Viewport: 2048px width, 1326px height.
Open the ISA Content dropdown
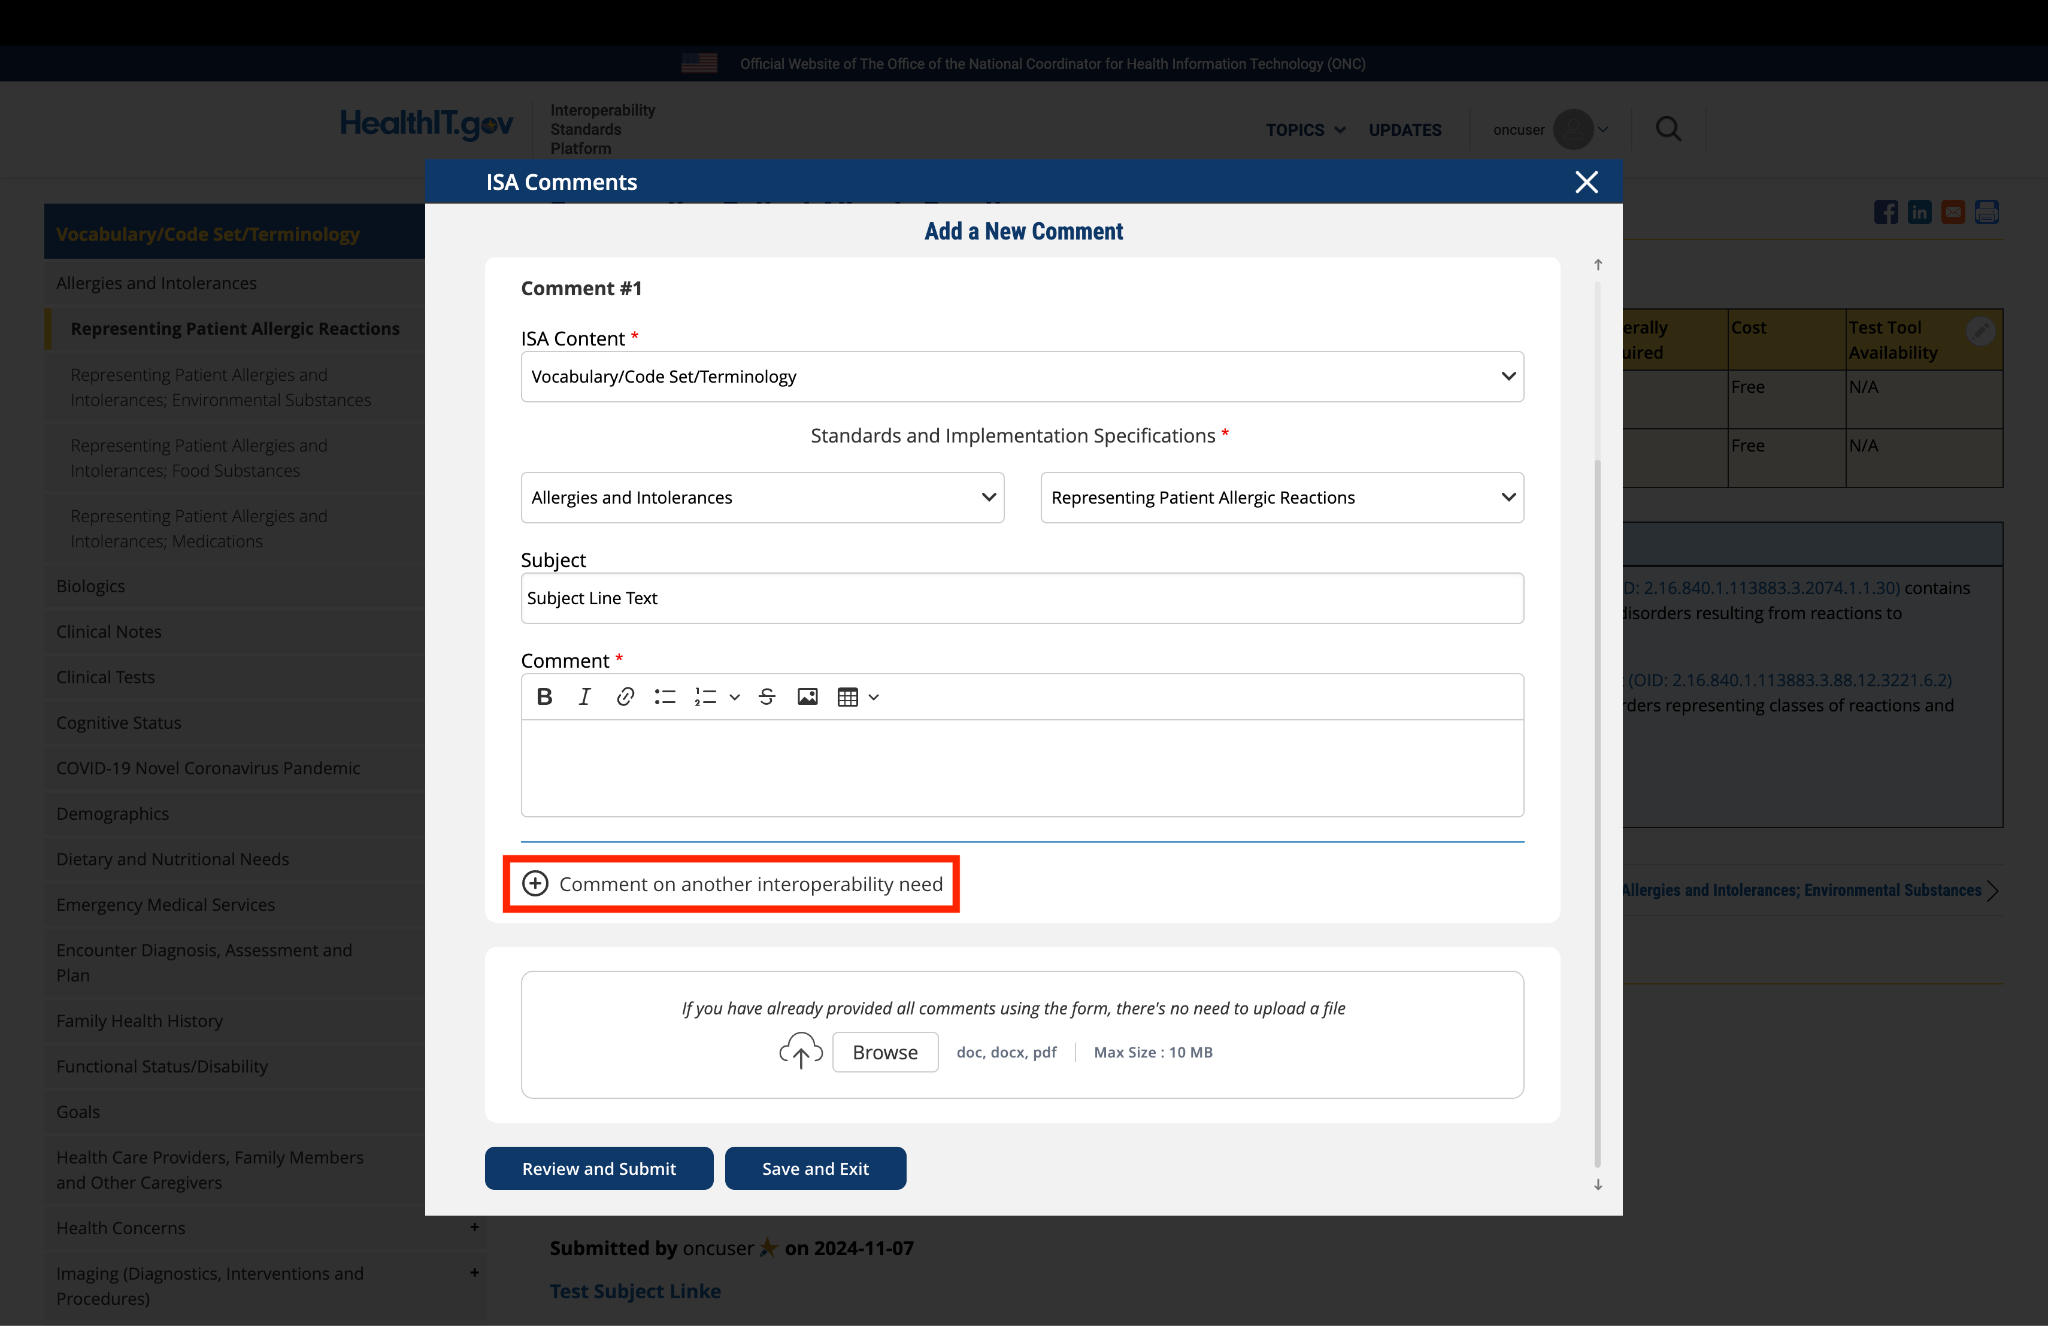click(x=1022, y=377)
